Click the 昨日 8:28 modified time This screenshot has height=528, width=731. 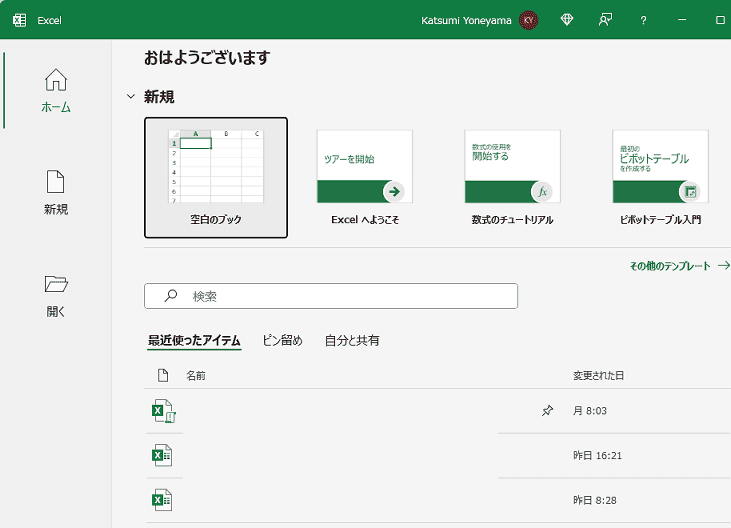coord(594,500)
